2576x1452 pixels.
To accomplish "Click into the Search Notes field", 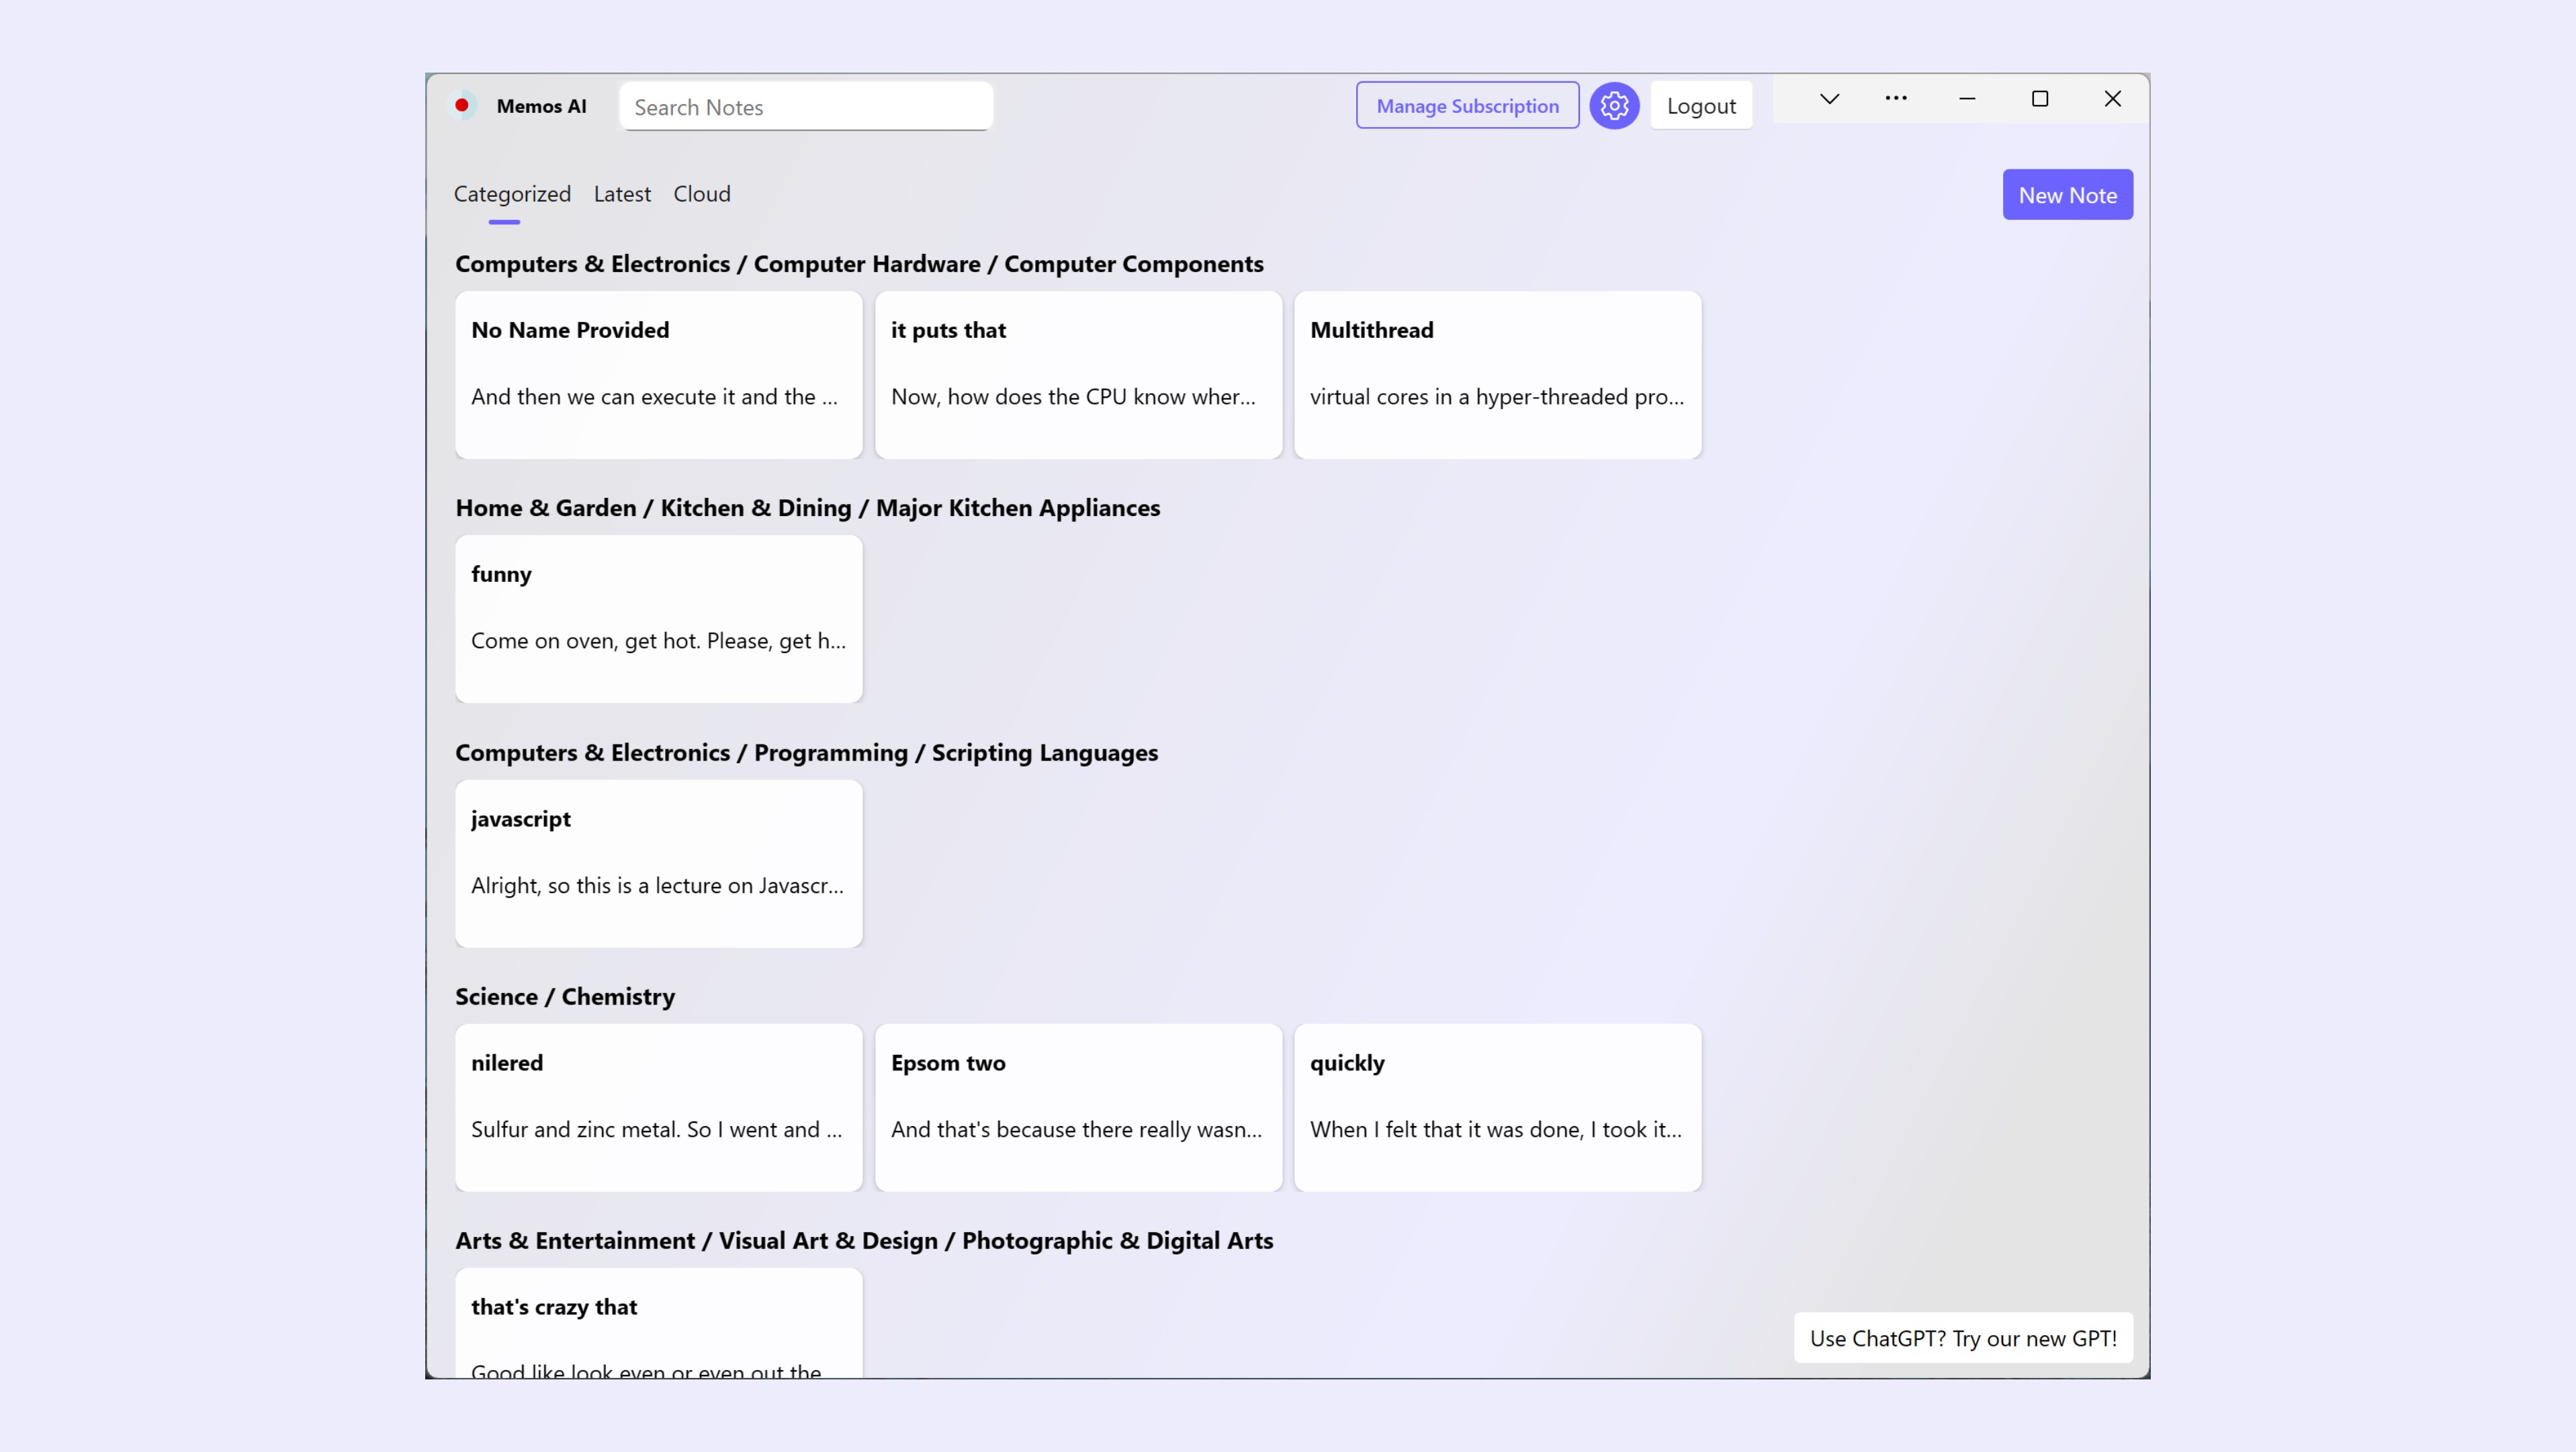I will pos(805,107).
